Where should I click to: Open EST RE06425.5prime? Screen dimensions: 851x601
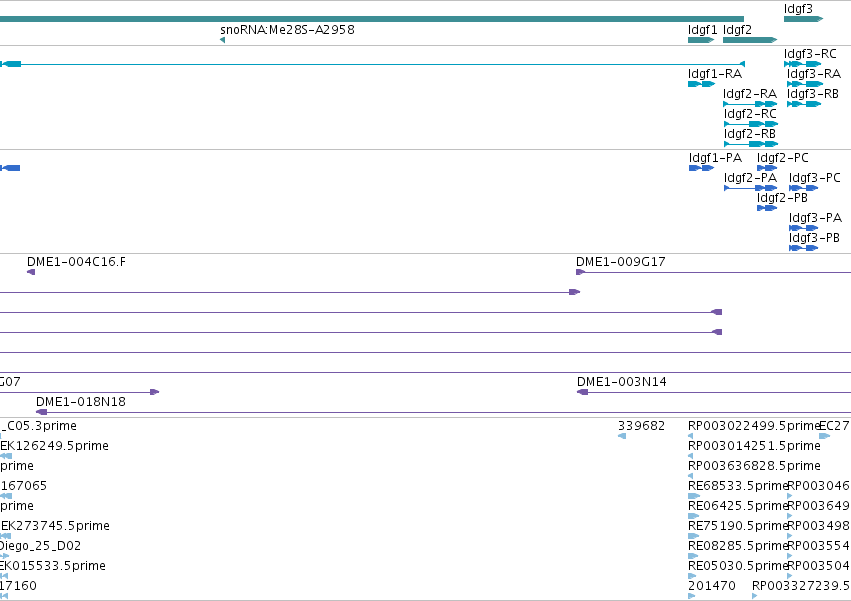pyautogui.click(x=694, y=516)
